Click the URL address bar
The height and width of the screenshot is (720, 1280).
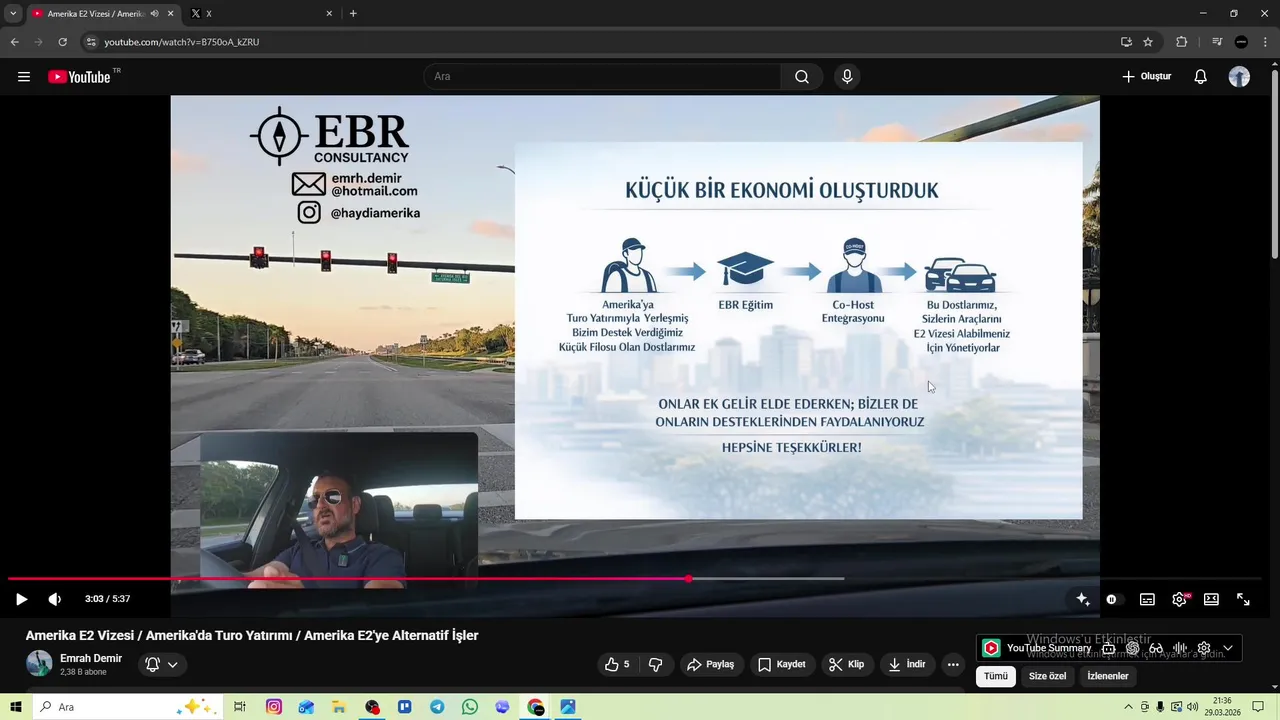606,42
